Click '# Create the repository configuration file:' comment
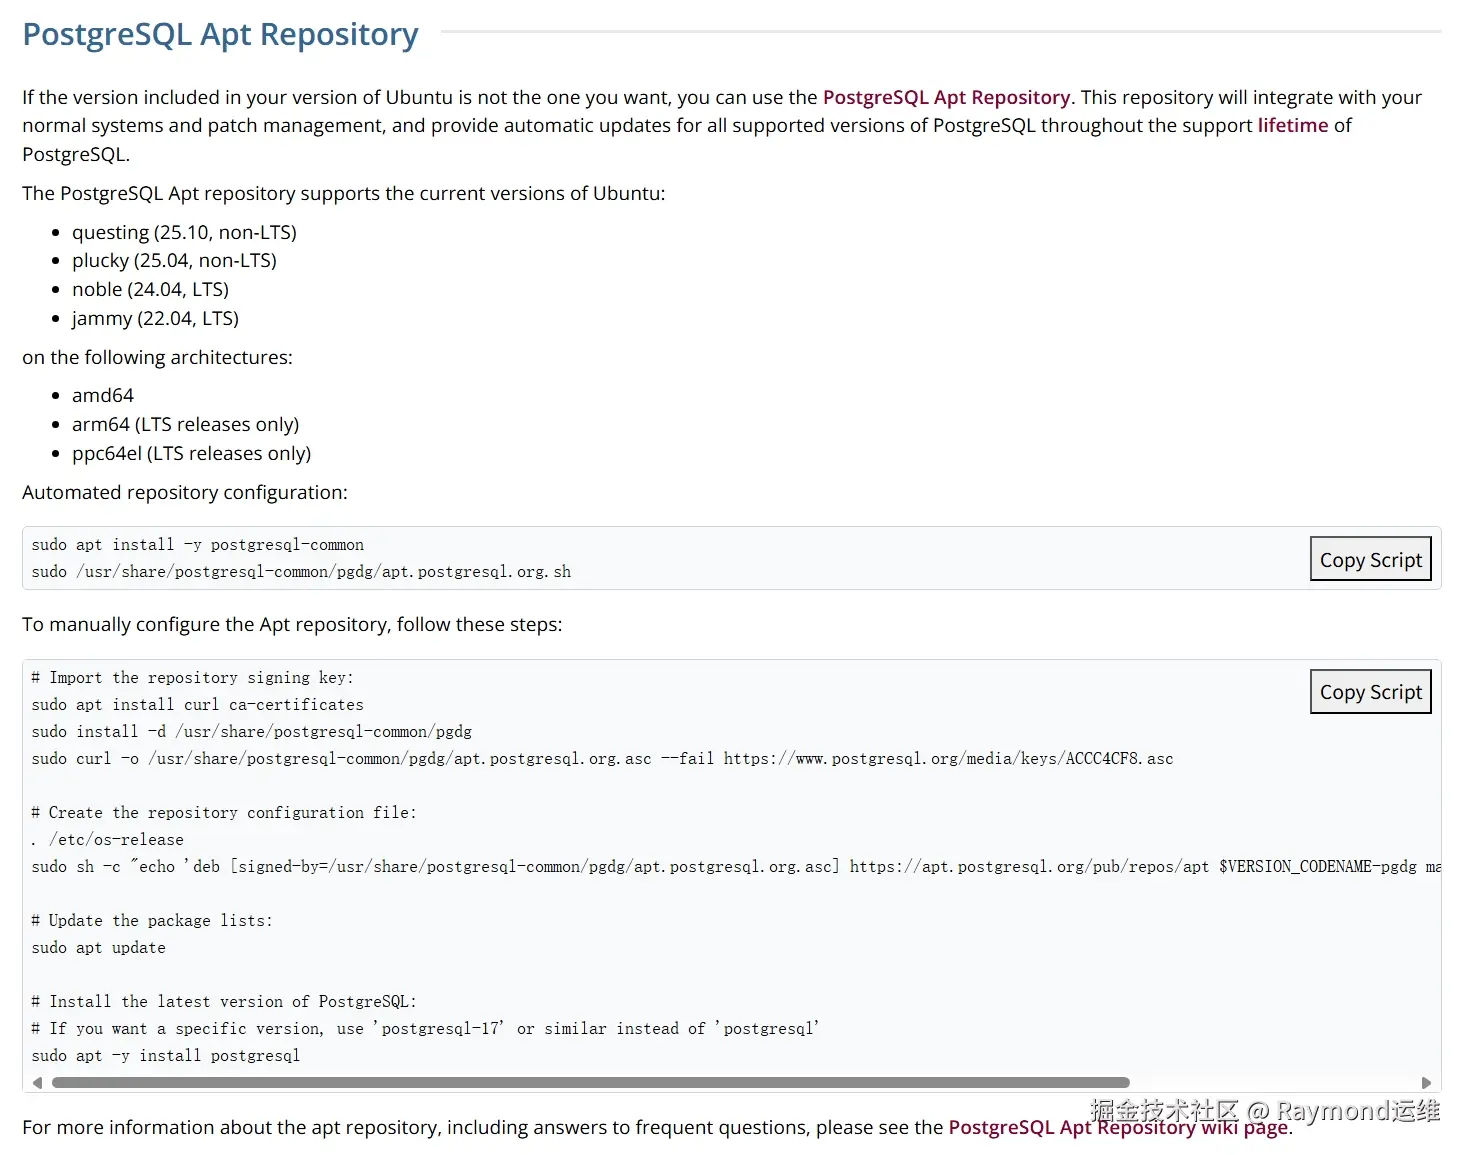Viewport: 1470px width, 1155px height. 224,813
